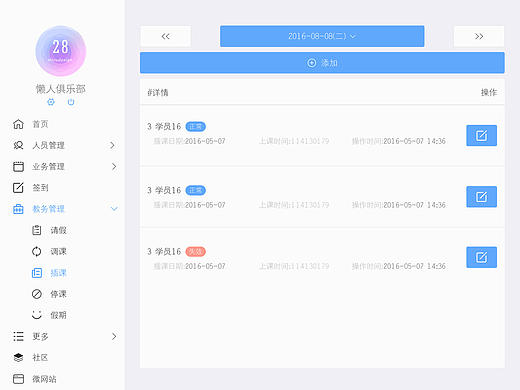Open the 首页 home icon
The width and height of the screenshot is (520, 390).
18,124
